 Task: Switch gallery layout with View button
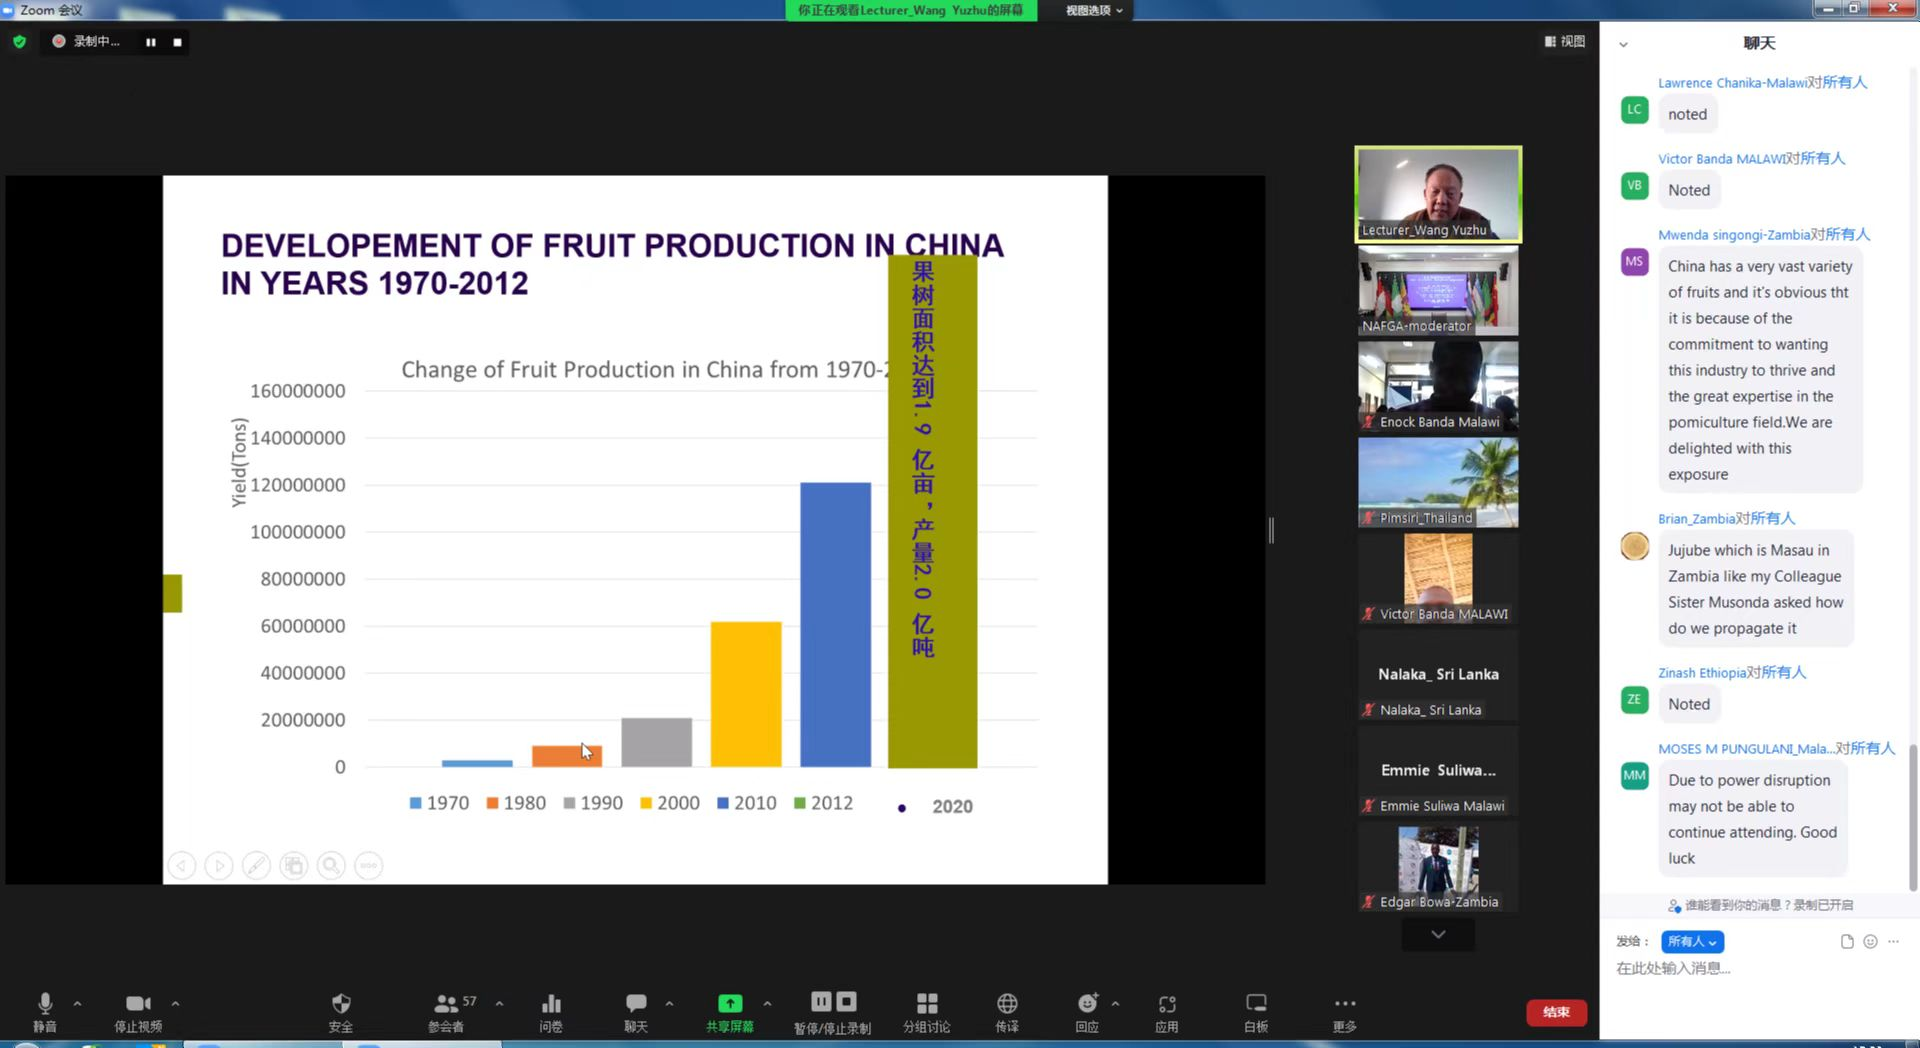[1565, 41]
